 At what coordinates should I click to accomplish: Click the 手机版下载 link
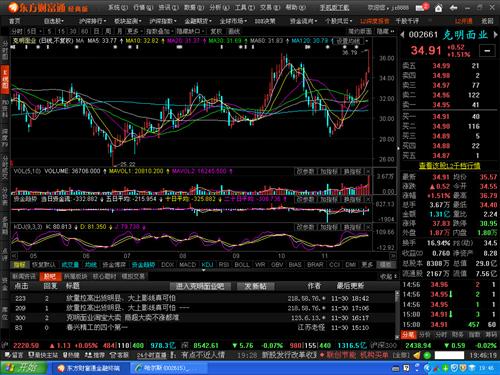[x=334, y=7]
